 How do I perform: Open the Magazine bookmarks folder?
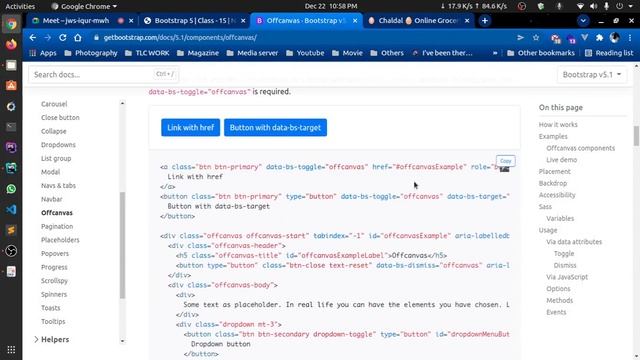pyautogui.click(x=198, y=53)
